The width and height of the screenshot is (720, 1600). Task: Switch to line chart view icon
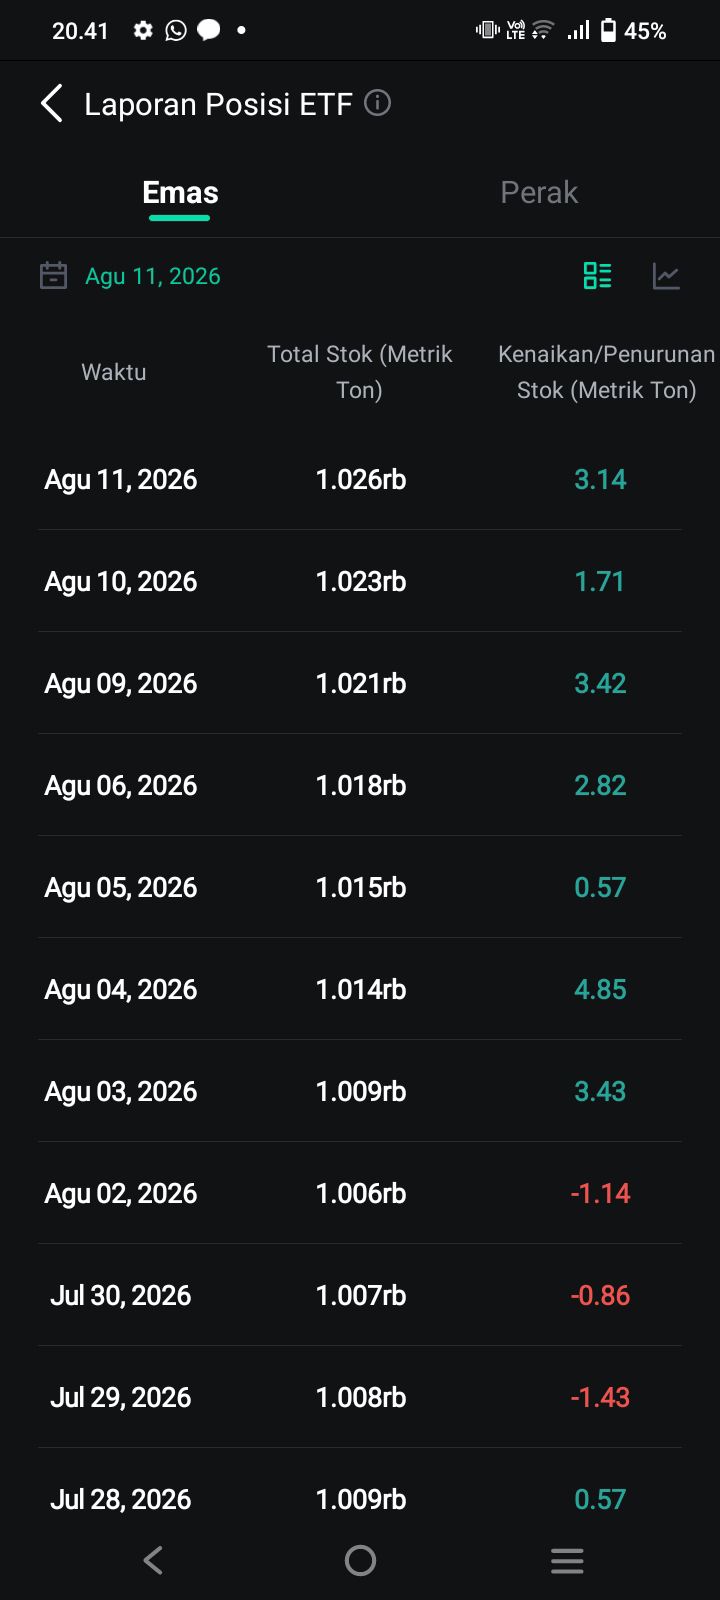click(x=666, y=275)
